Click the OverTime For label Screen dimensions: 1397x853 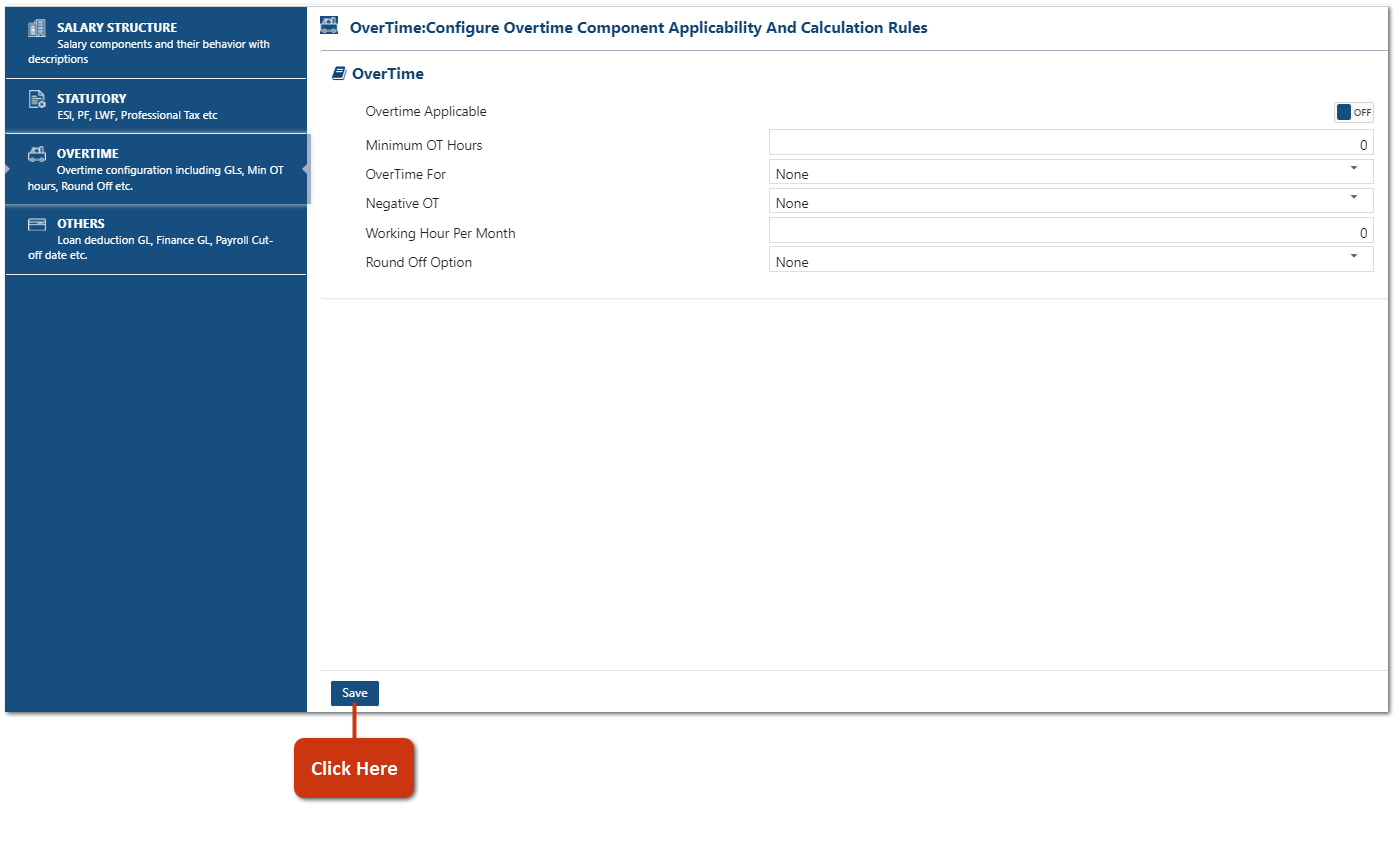pos(406,174)
